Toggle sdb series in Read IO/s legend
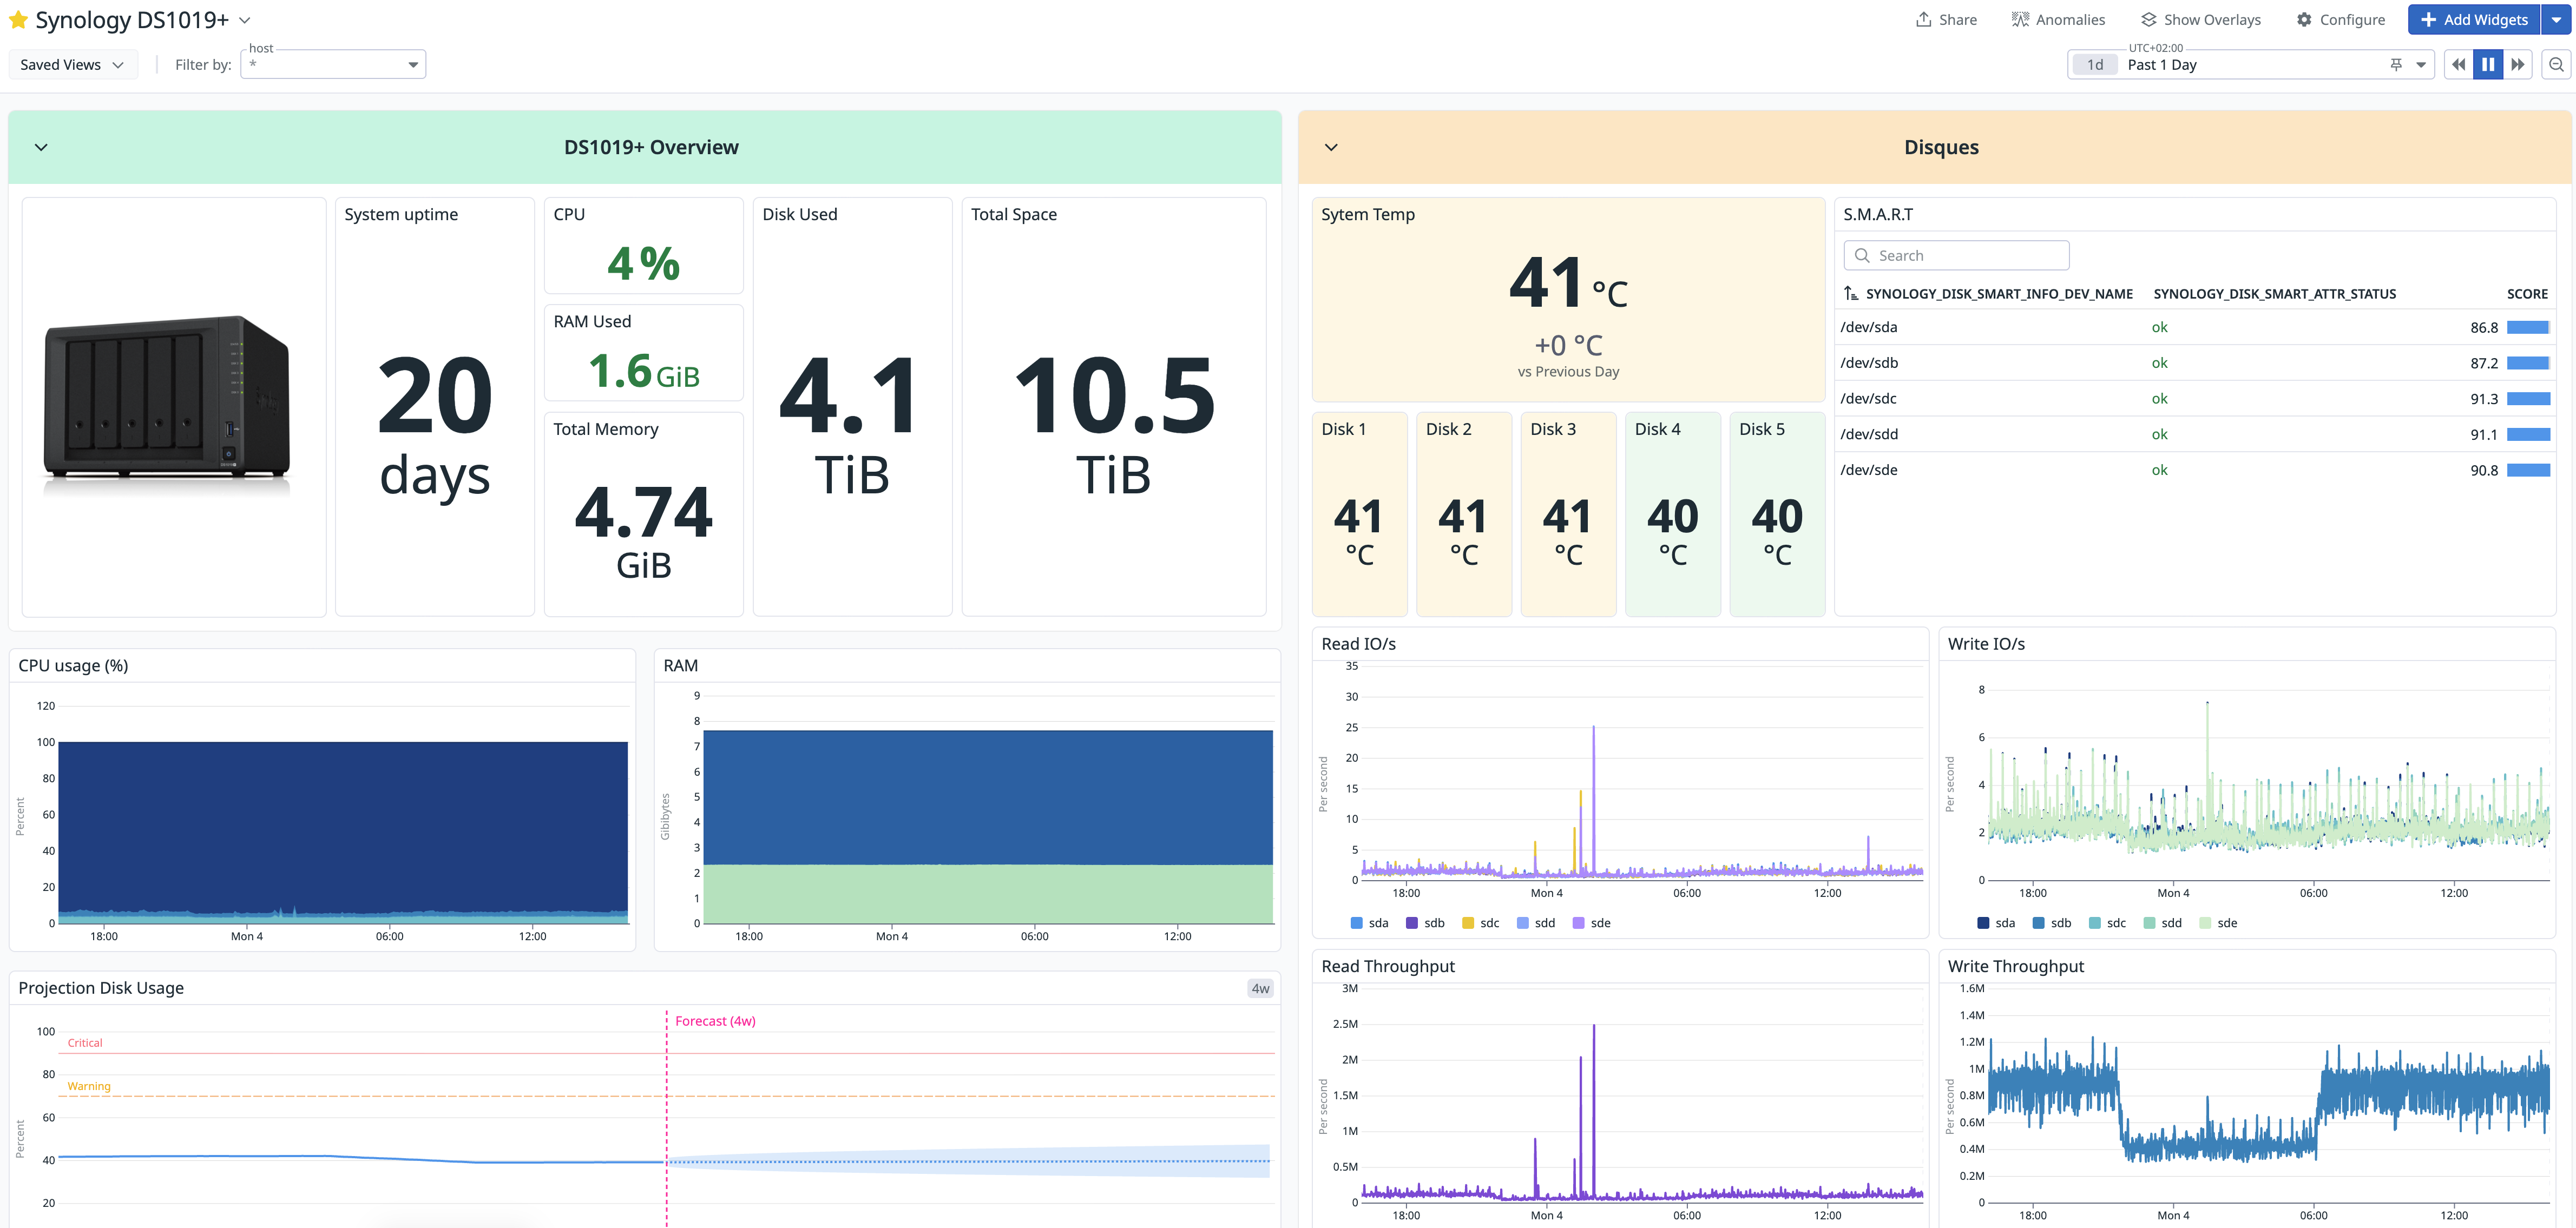 1425,923
